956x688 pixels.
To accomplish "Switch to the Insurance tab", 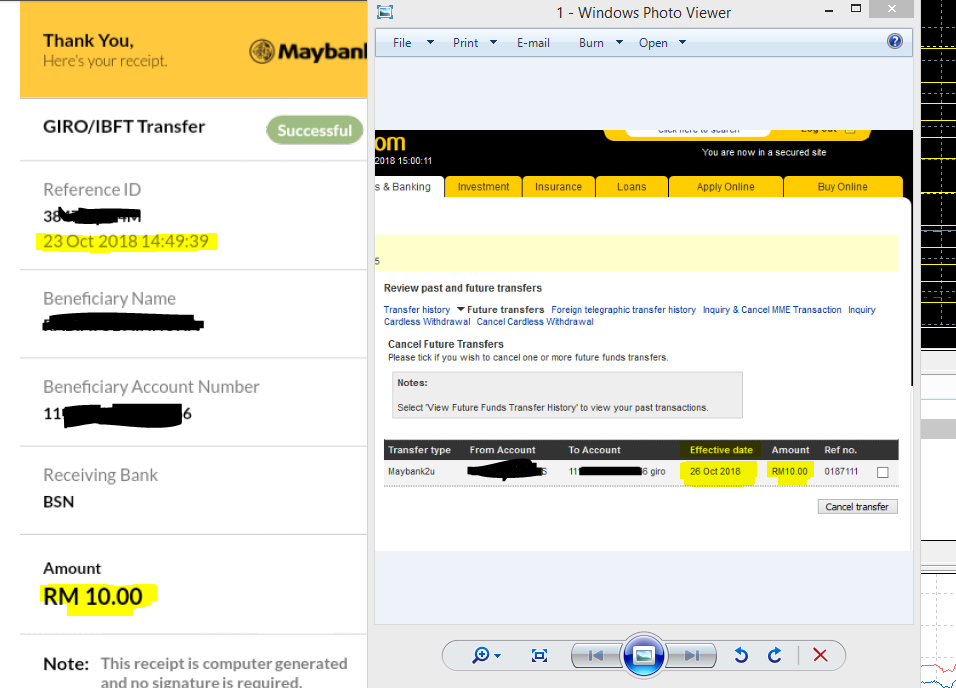I will coord(558,187).
